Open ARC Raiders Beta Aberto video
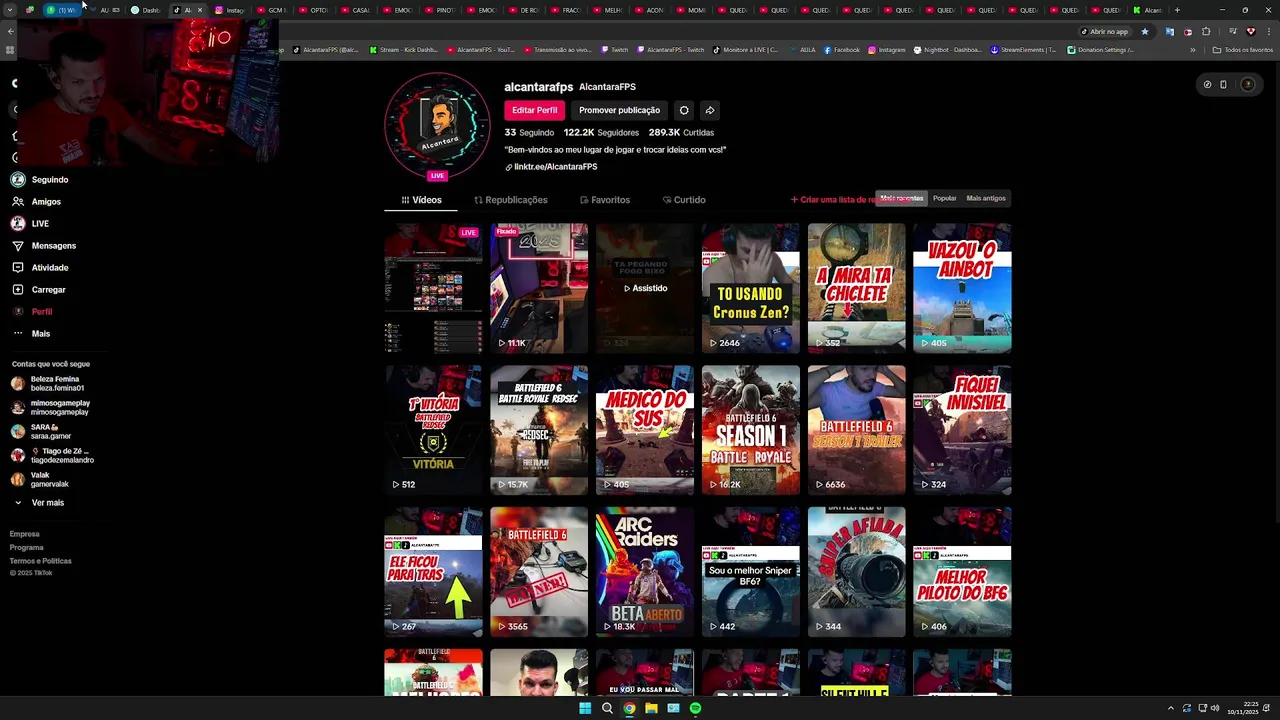The height and width of the screenshot is (720, 1280). tap(645, 572)
